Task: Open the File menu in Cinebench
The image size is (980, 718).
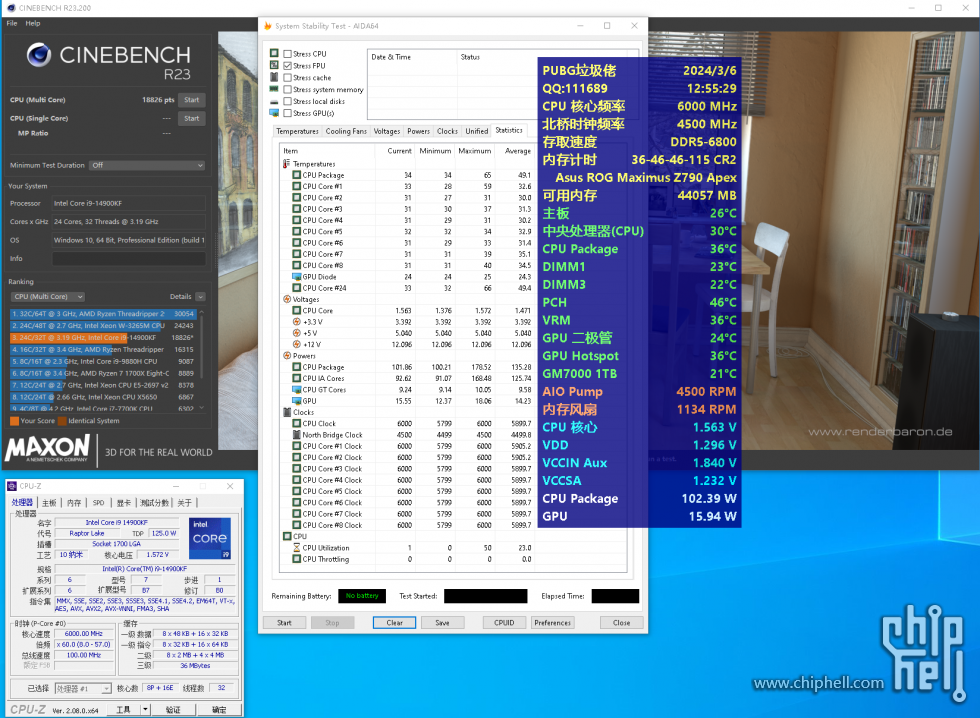Action: 12,23
